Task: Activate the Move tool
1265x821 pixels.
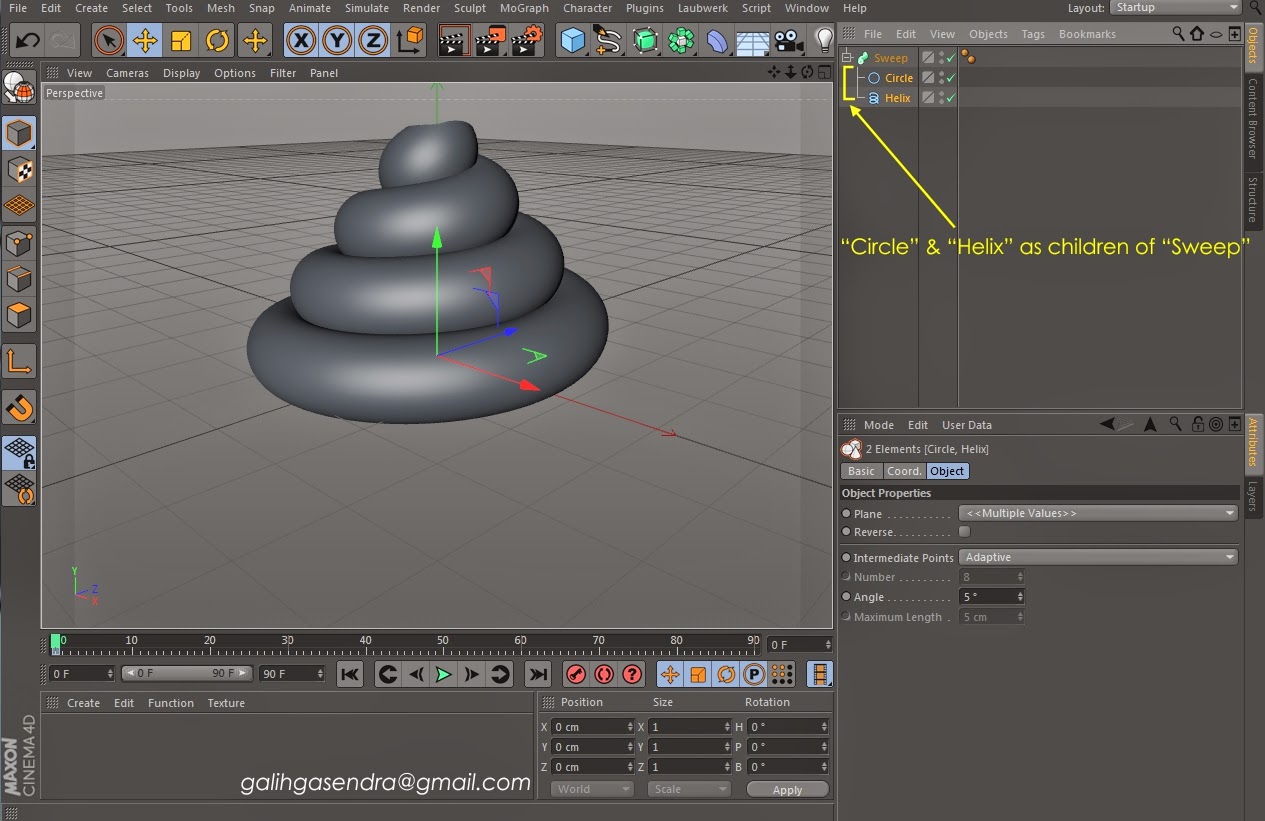Action: 146,41
